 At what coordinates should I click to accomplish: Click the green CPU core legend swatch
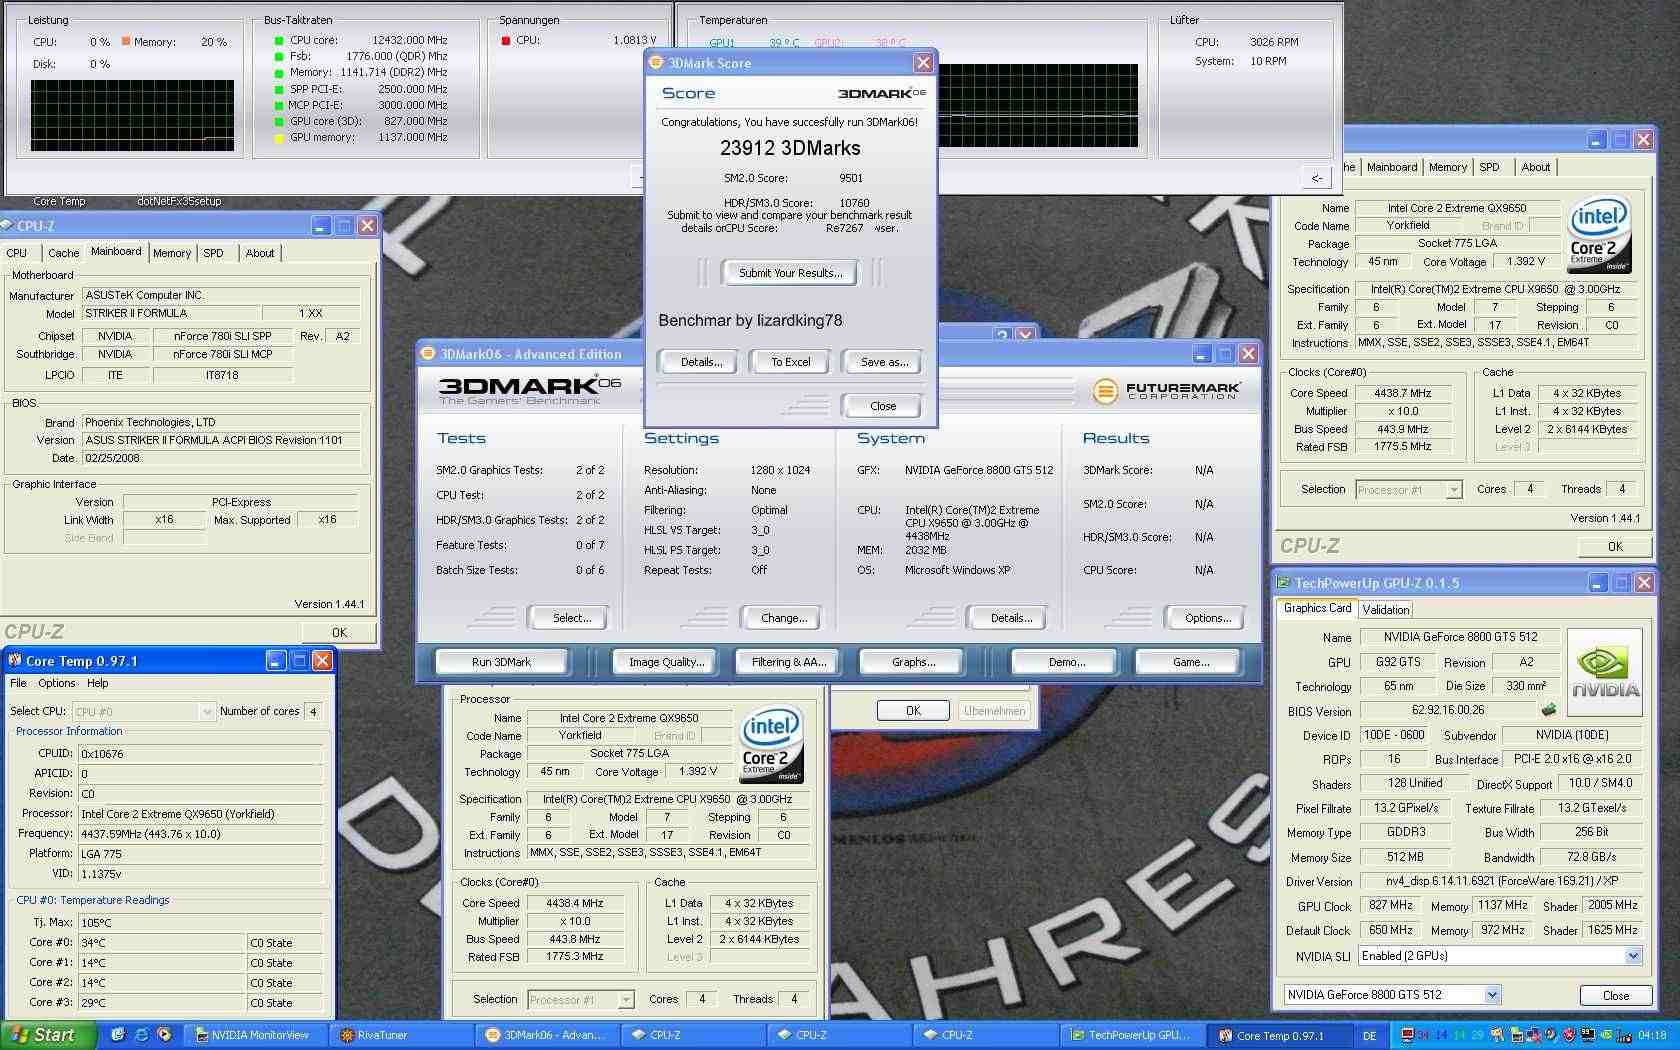point(279,41)
